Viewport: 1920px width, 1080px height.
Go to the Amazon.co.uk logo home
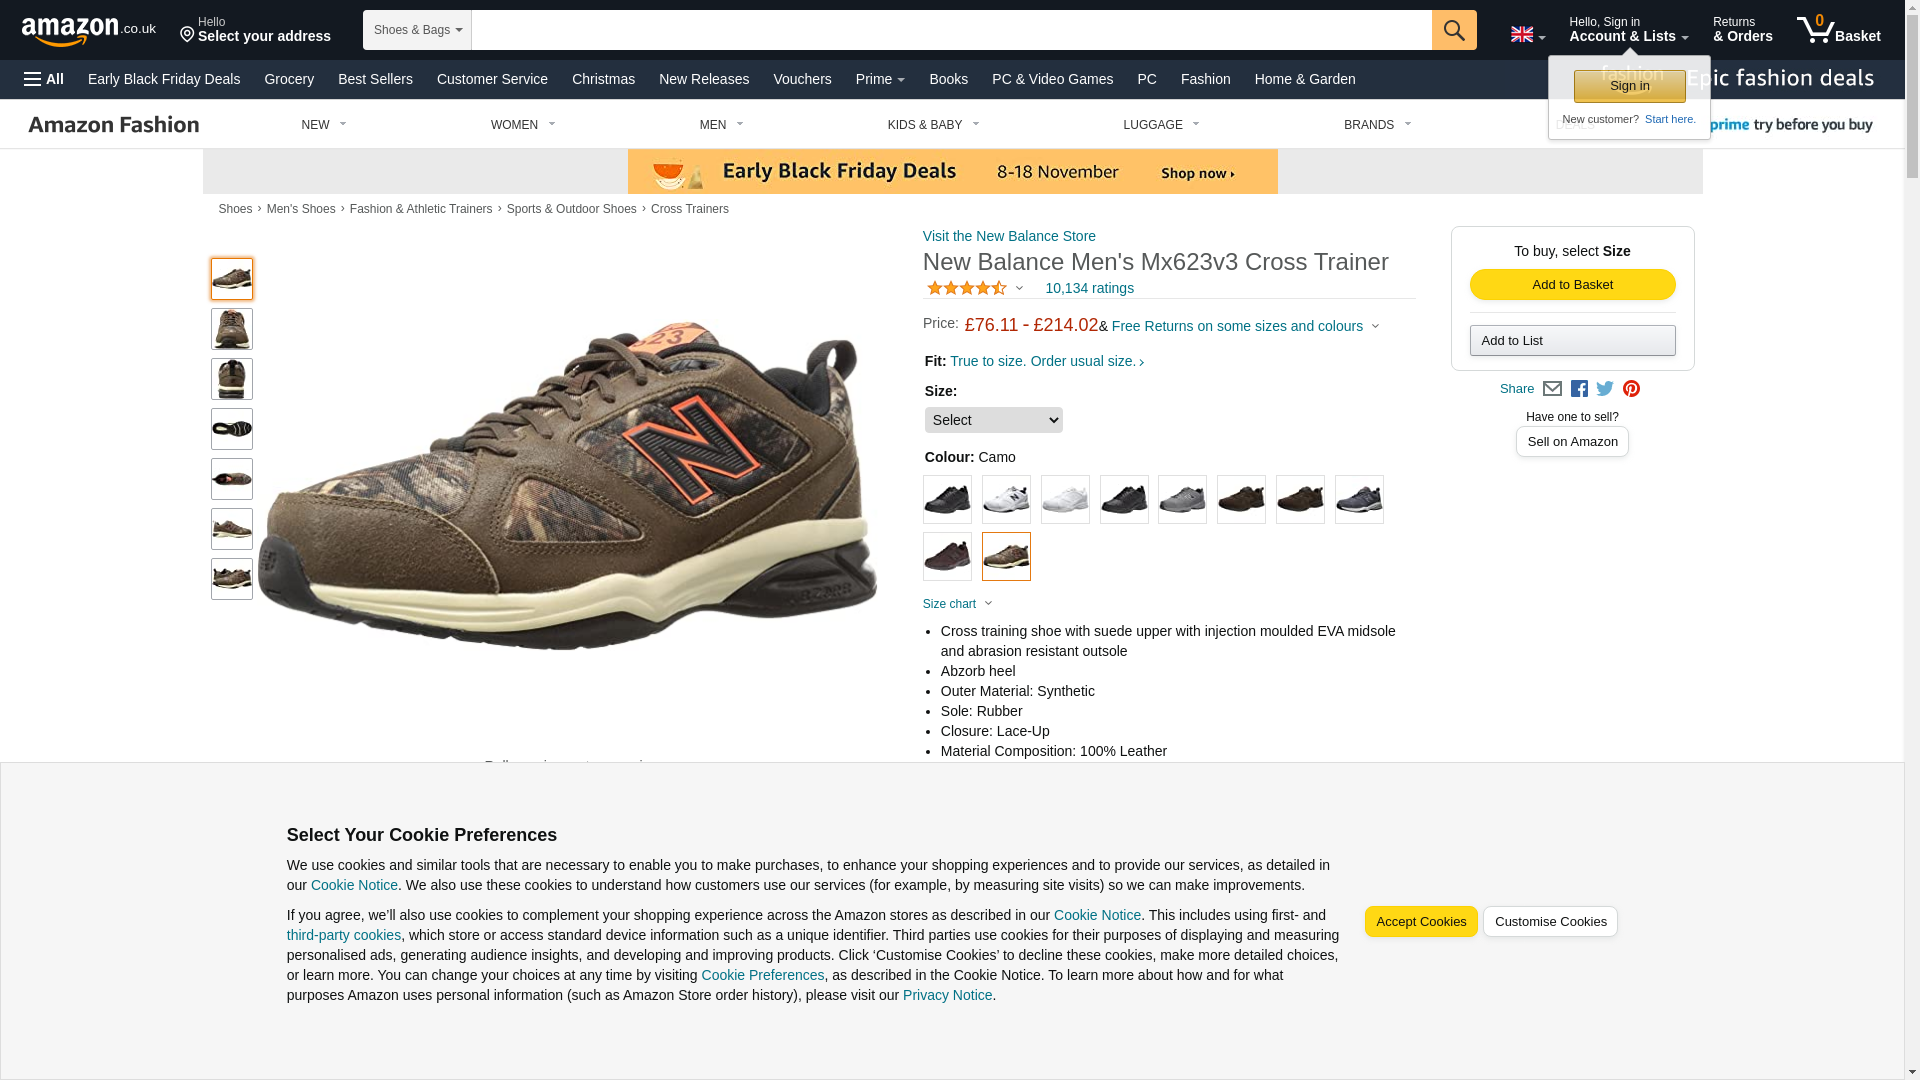(89, 31)
